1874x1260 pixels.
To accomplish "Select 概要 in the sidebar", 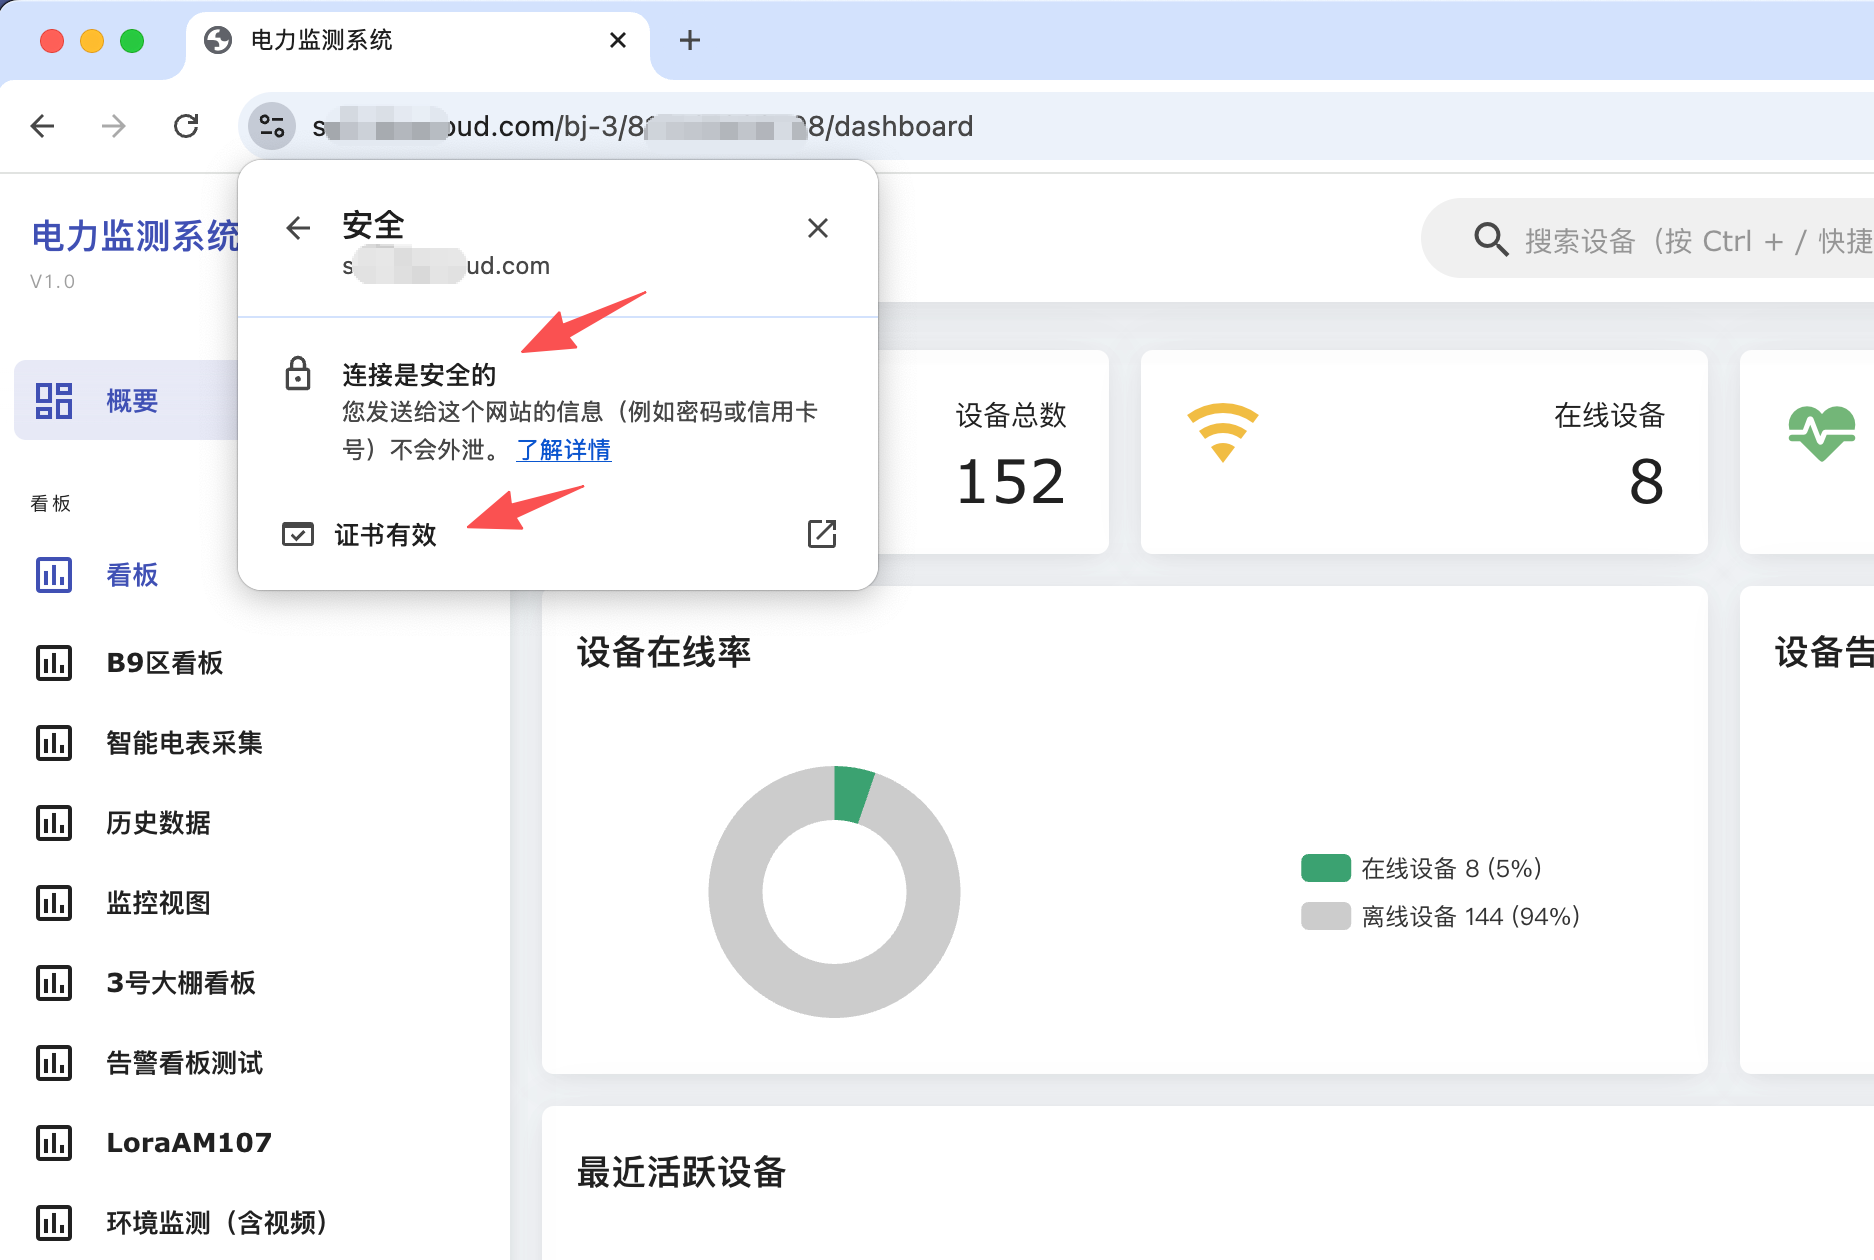I will [x=131, y=401].
